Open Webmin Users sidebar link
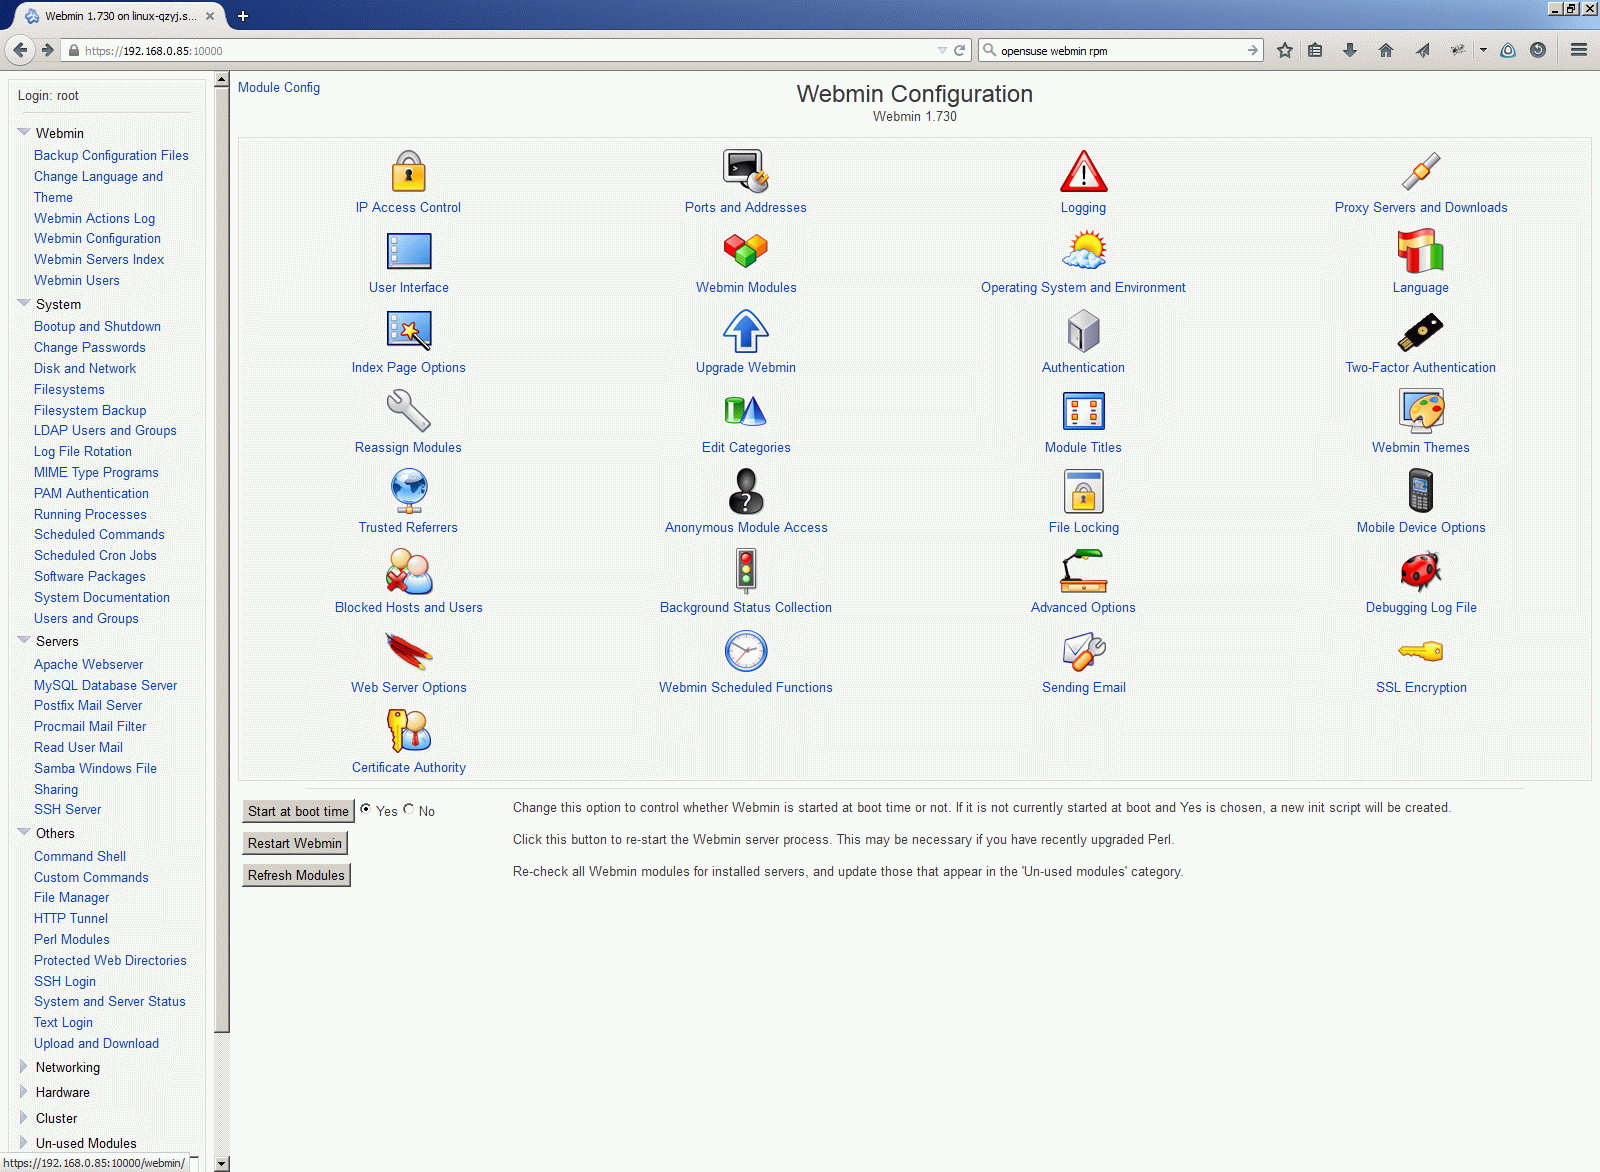 point(77,280)
